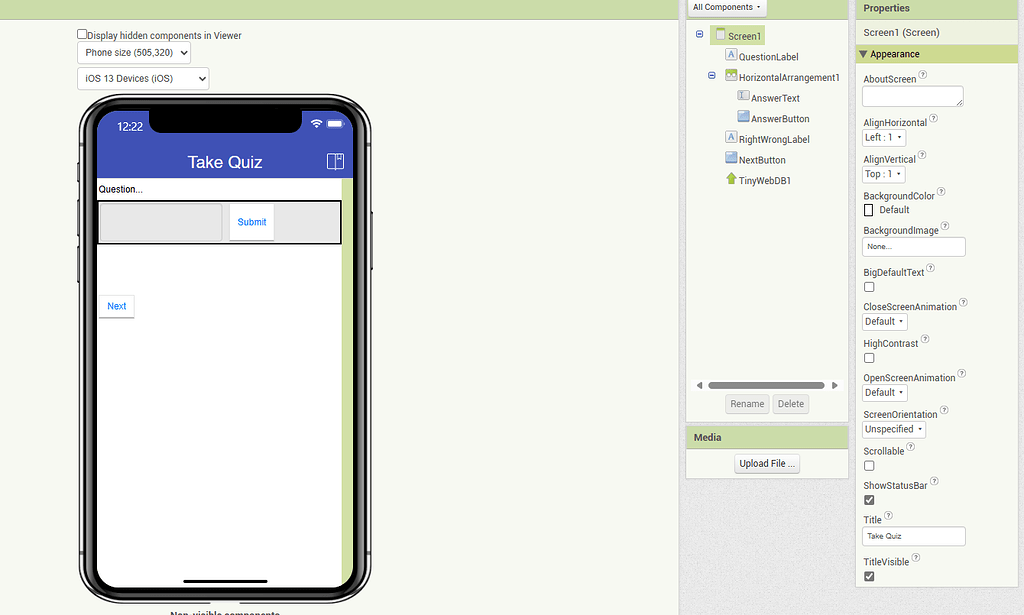Open the All Components filter menu
The width and height of the screenshot is (1024, 615).
coord(727,7)
